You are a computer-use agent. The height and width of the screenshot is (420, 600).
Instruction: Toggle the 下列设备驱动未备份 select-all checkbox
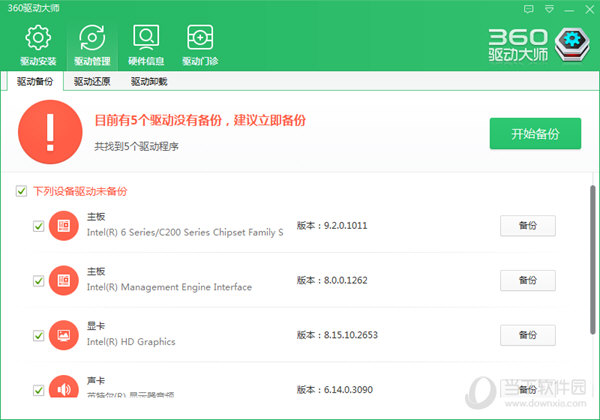[x=21, y=191]
